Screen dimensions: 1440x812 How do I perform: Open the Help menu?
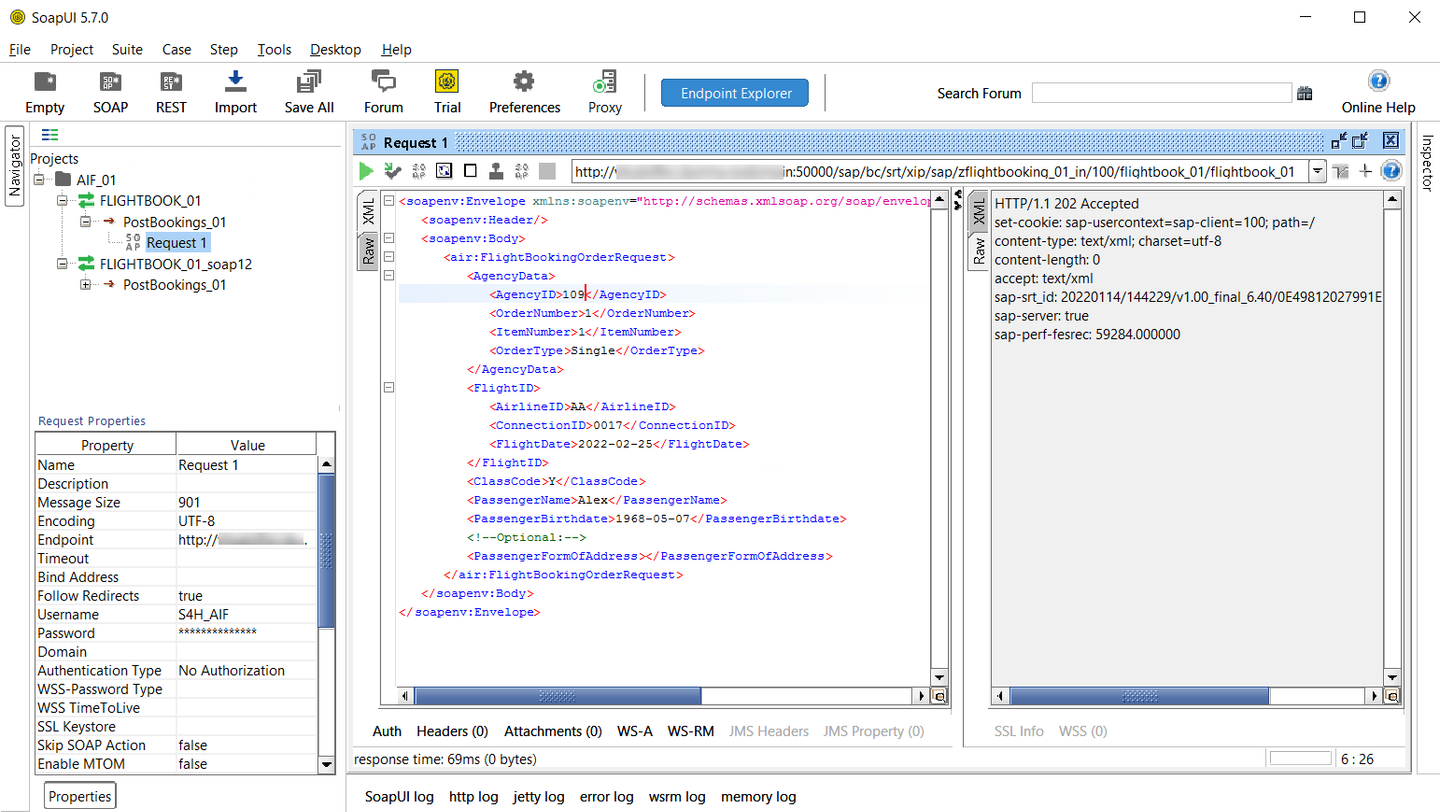(396, 49)
